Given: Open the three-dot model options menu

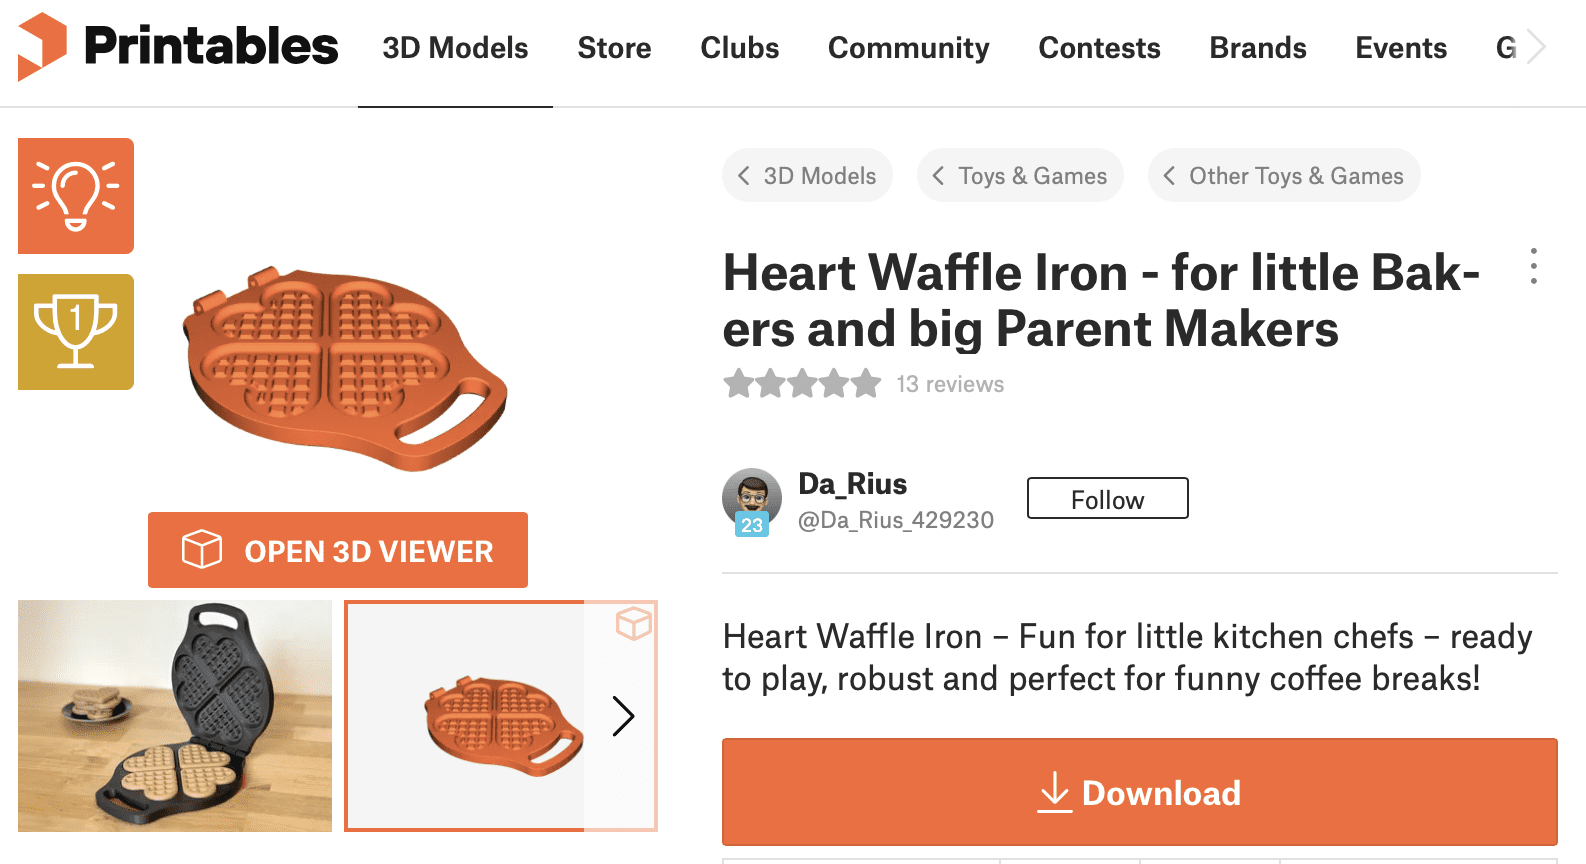Looking at the screenshot, I should coord(1533,266).
